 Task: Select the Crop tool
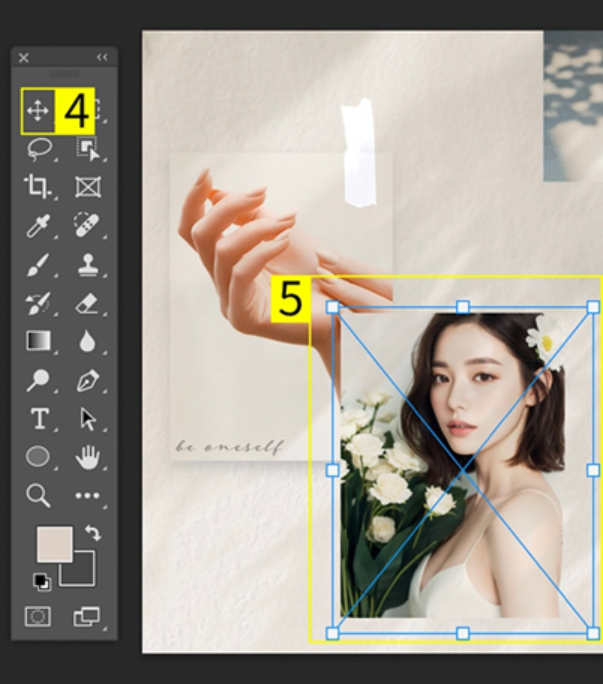tap(38, 187)
